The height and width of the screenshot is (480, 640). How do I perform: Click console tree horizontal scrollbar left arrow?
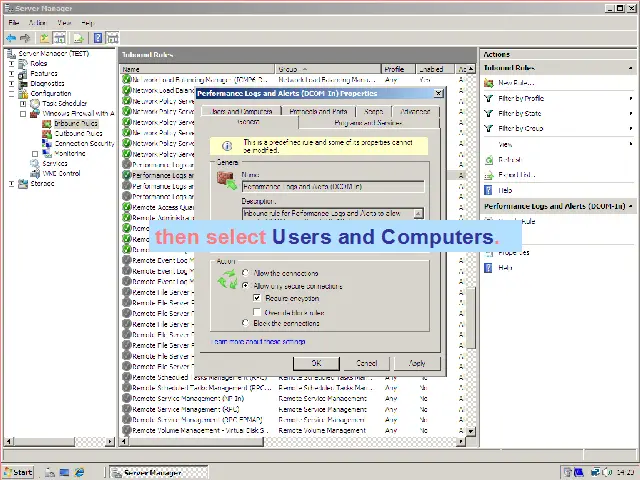pos(8,441)
